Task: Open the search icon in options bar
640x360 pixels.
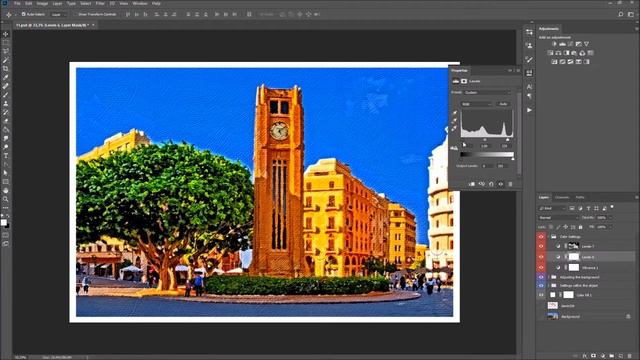Action: click(x=621, y=14)
